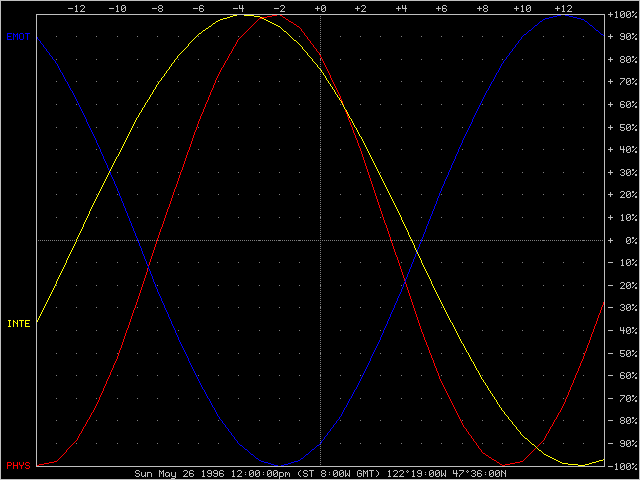Click the +100% scale label
The height and width of the screenshot is (480, 640).
[622, 15]
